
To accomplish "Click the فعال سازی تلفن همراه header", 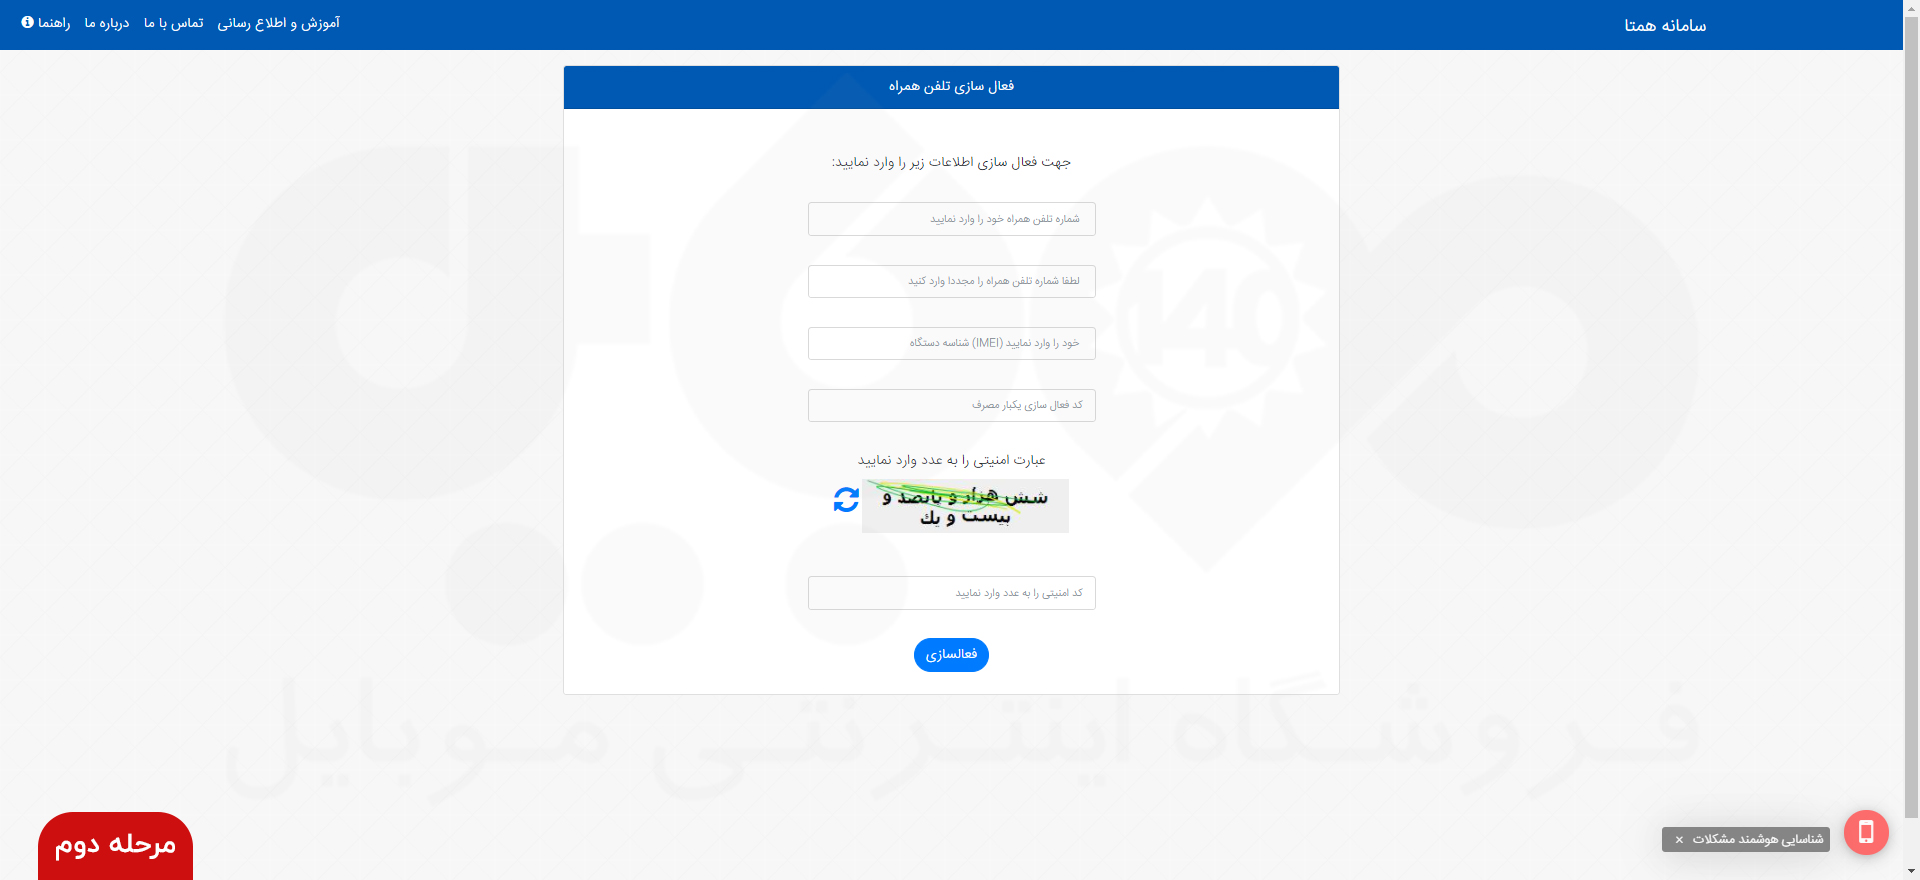I will coord(951,87).
